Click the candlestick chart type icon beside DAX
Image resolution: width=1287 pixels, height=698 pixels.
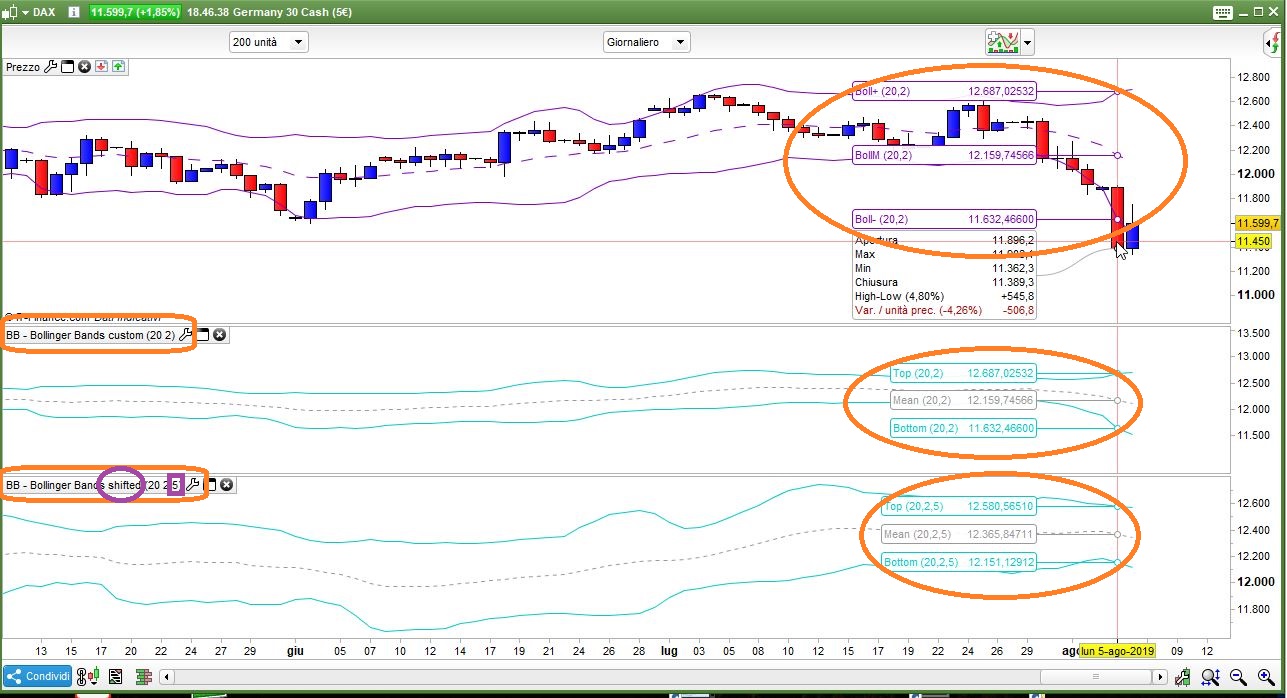[9, 13]
